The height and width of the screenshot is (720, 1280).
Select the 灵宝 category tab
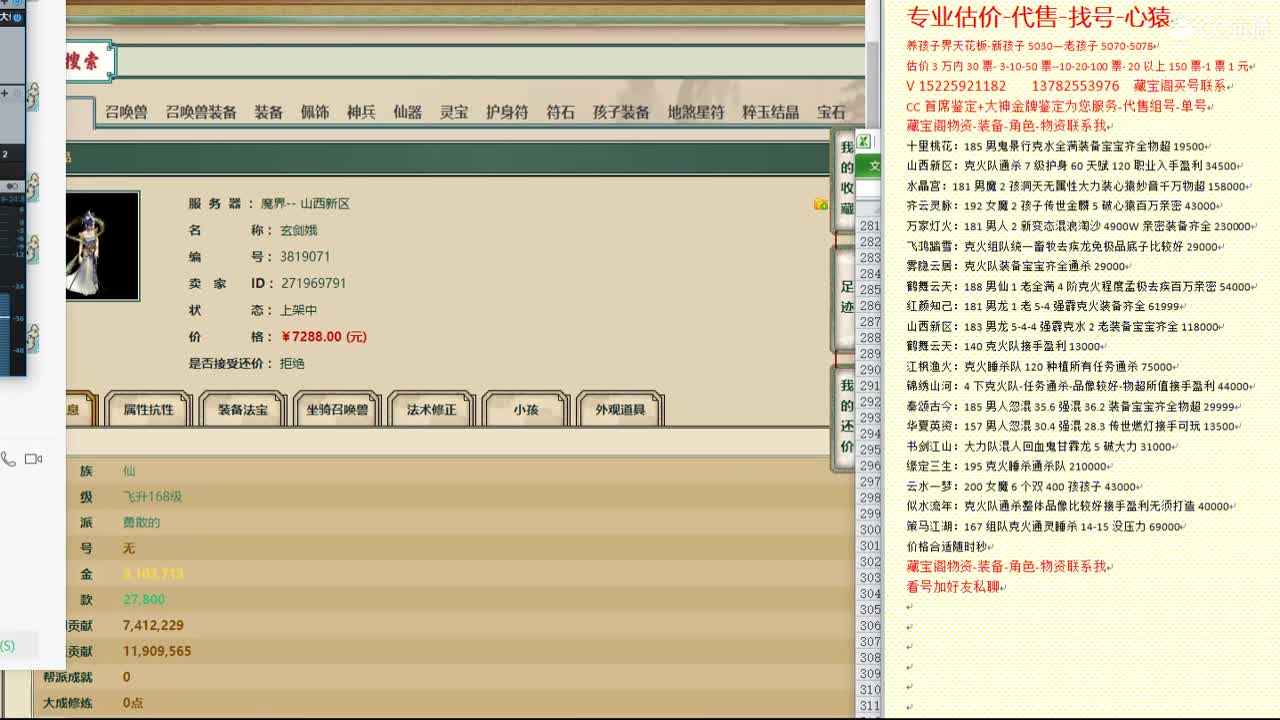click(x=454, y=112)
